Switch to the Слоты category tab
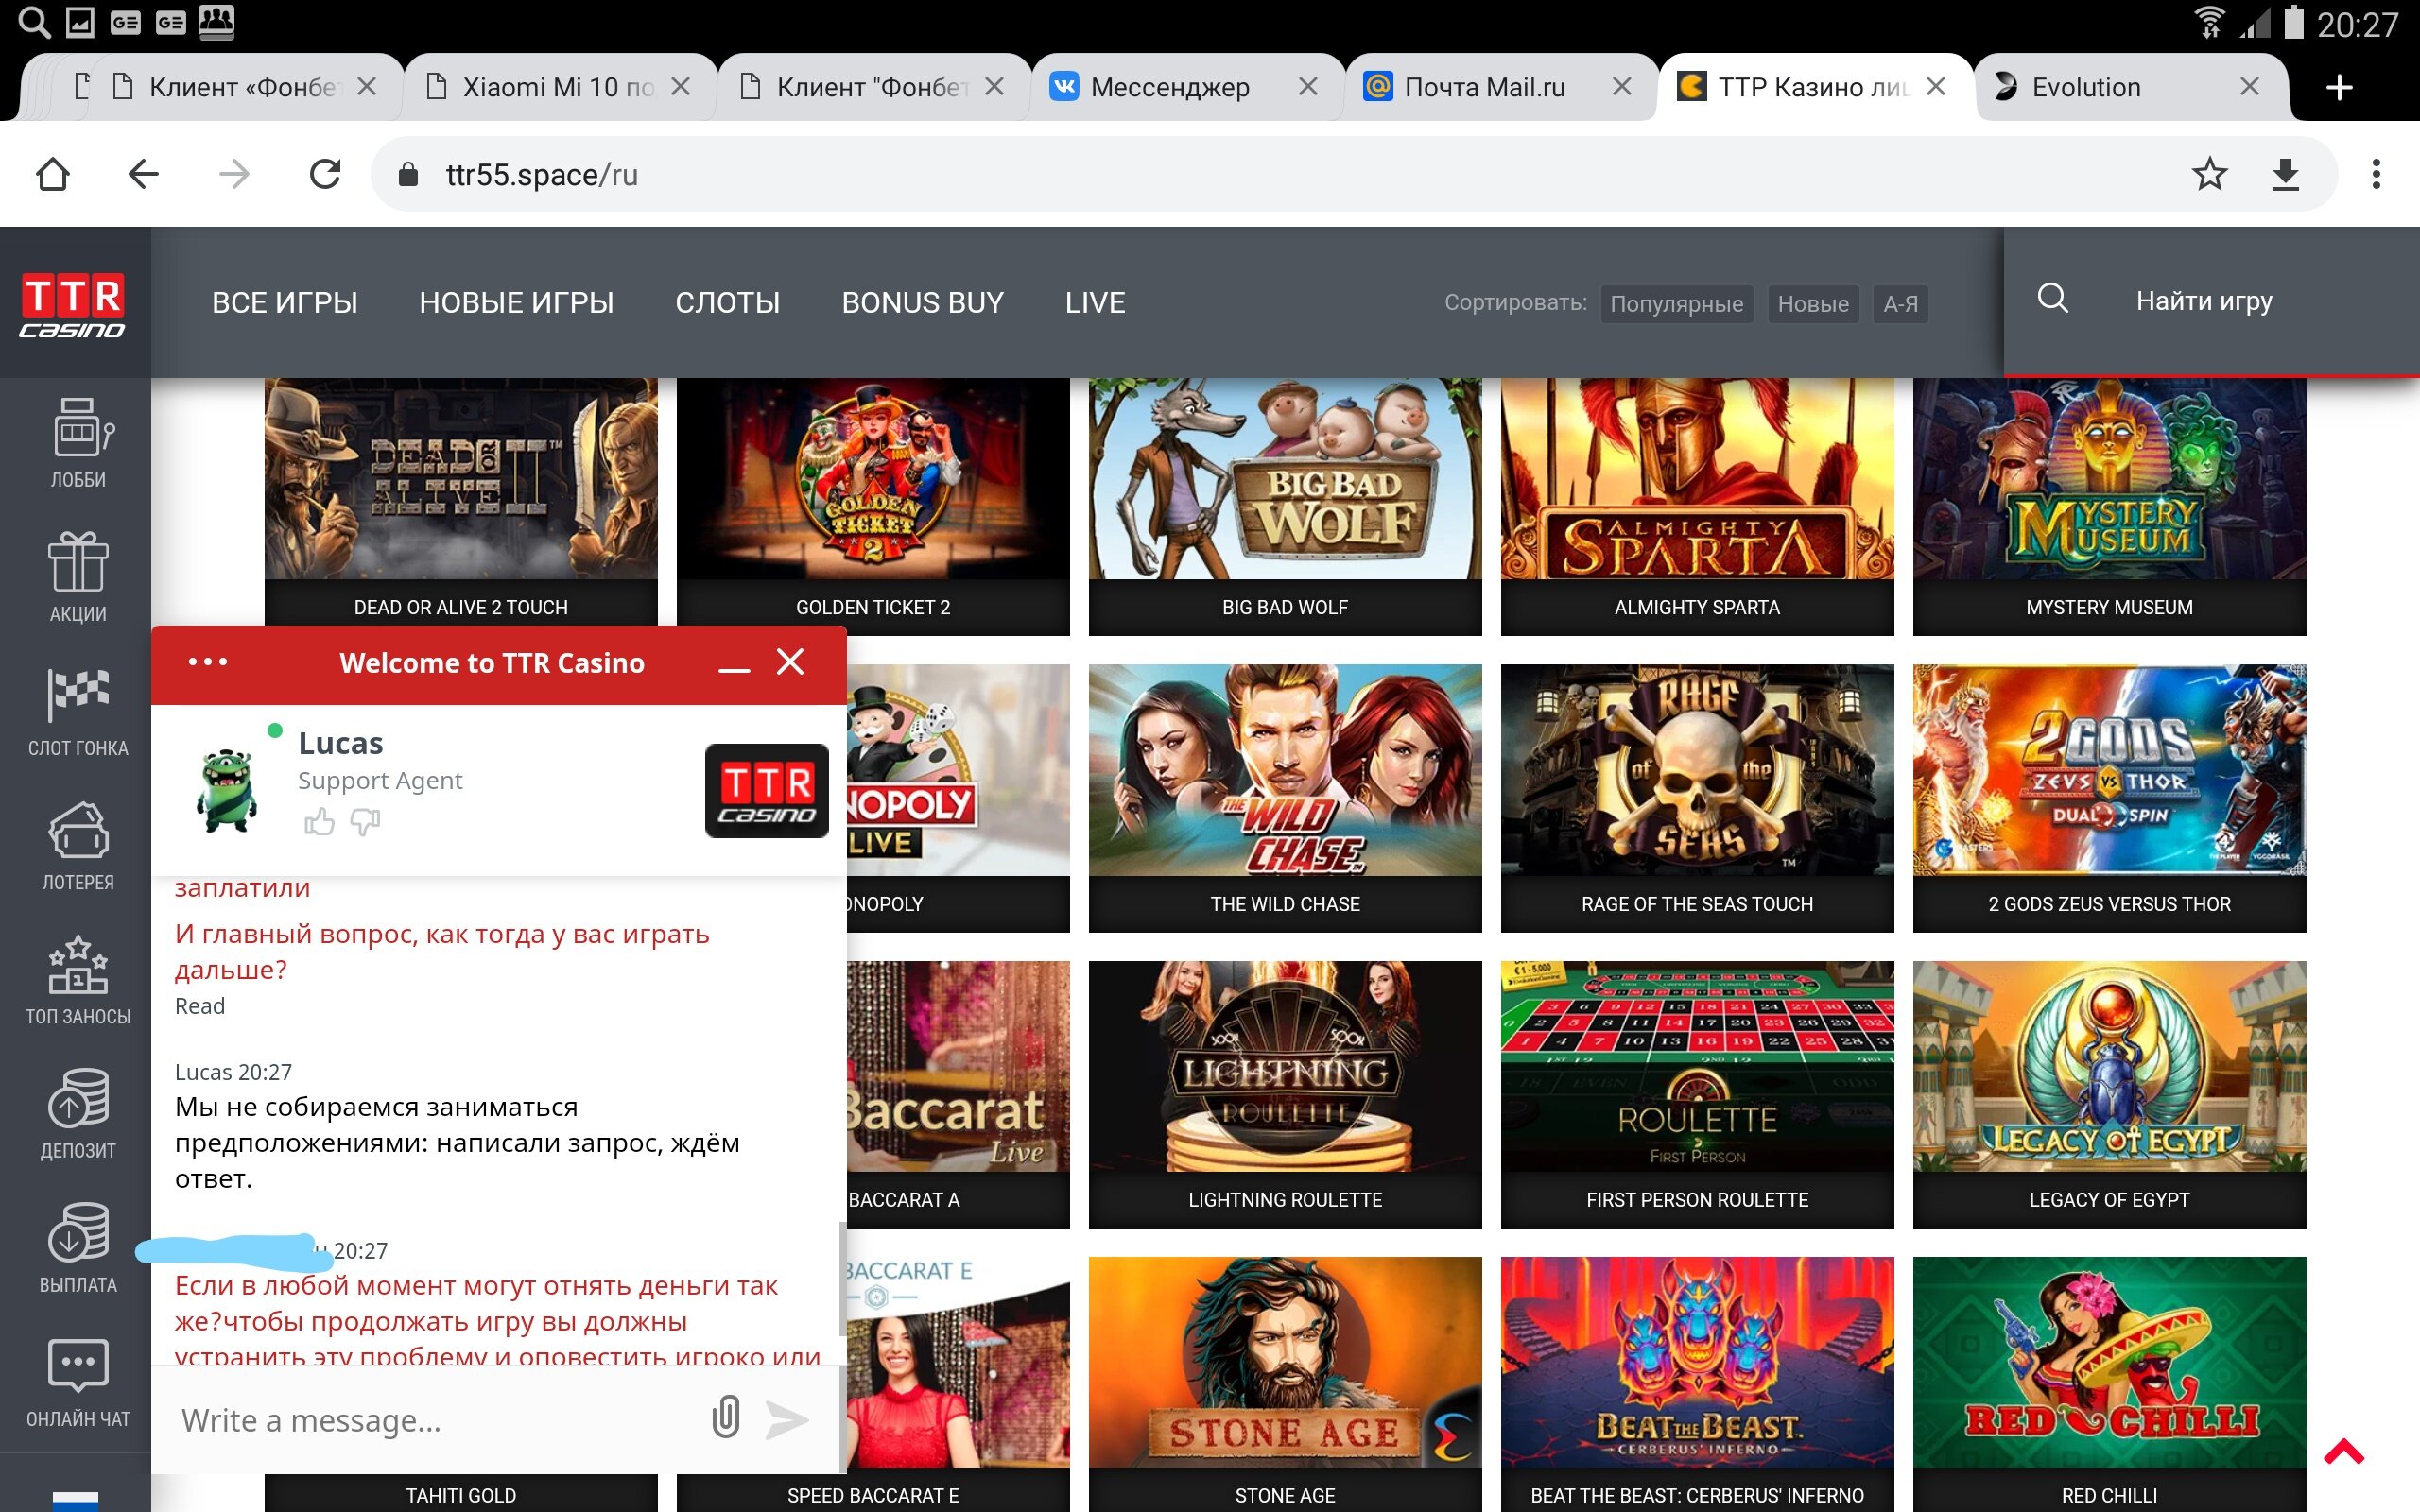Viewport: 2420px width, 1512px height. click(727, 302)
